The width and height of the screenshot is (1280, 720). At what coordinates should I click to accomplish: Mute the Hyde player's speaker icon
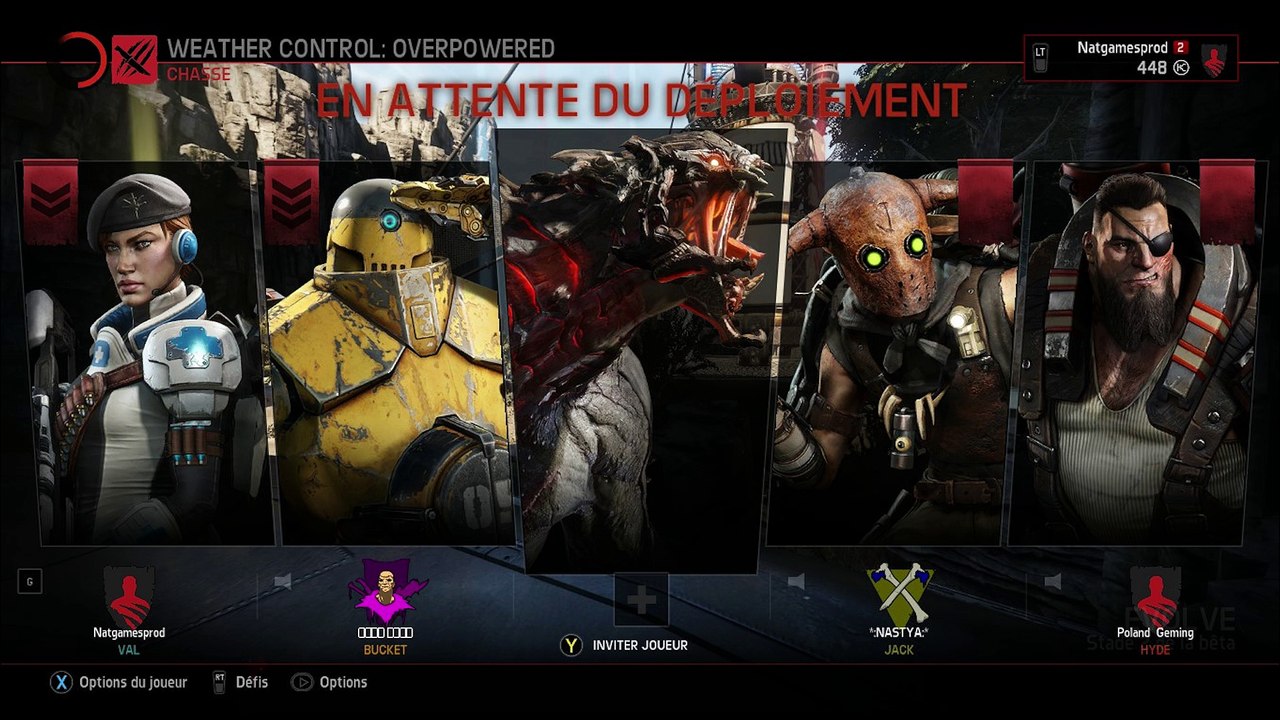(x=1052, y=581)
